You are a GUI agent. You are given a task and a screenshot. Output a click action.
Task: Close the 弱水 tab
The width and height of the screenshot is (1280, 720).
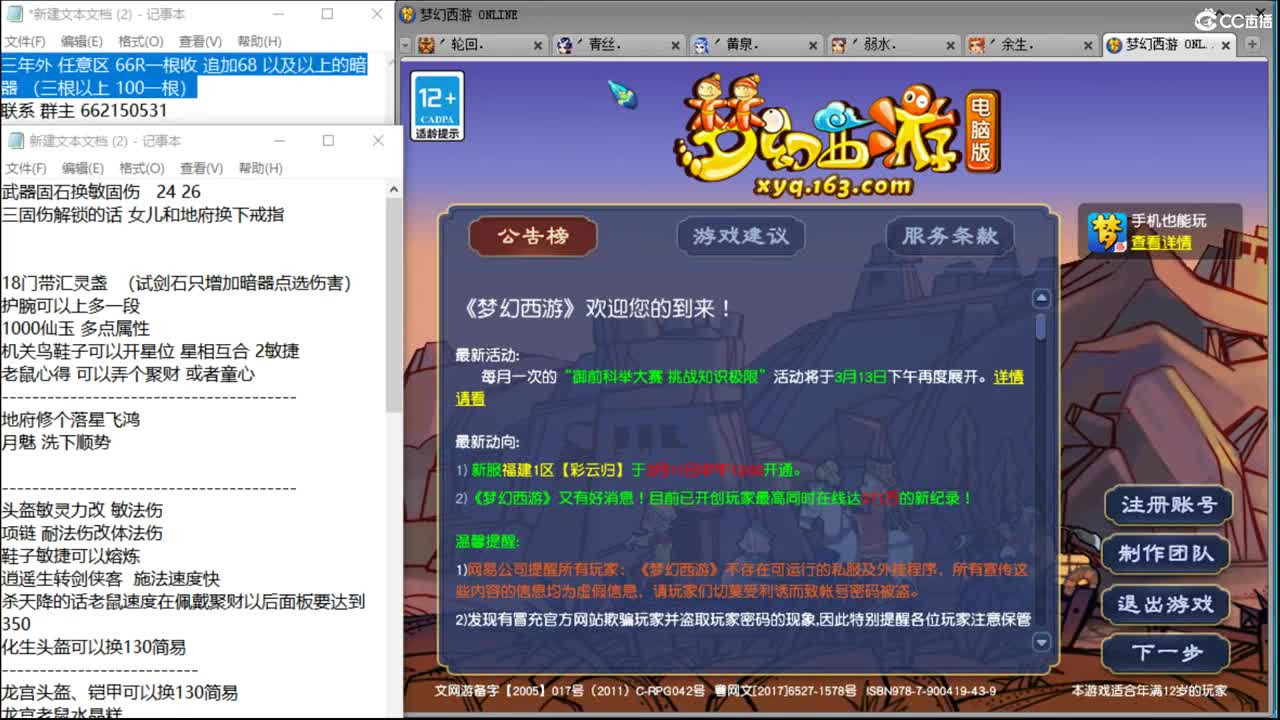click(951, 46)
